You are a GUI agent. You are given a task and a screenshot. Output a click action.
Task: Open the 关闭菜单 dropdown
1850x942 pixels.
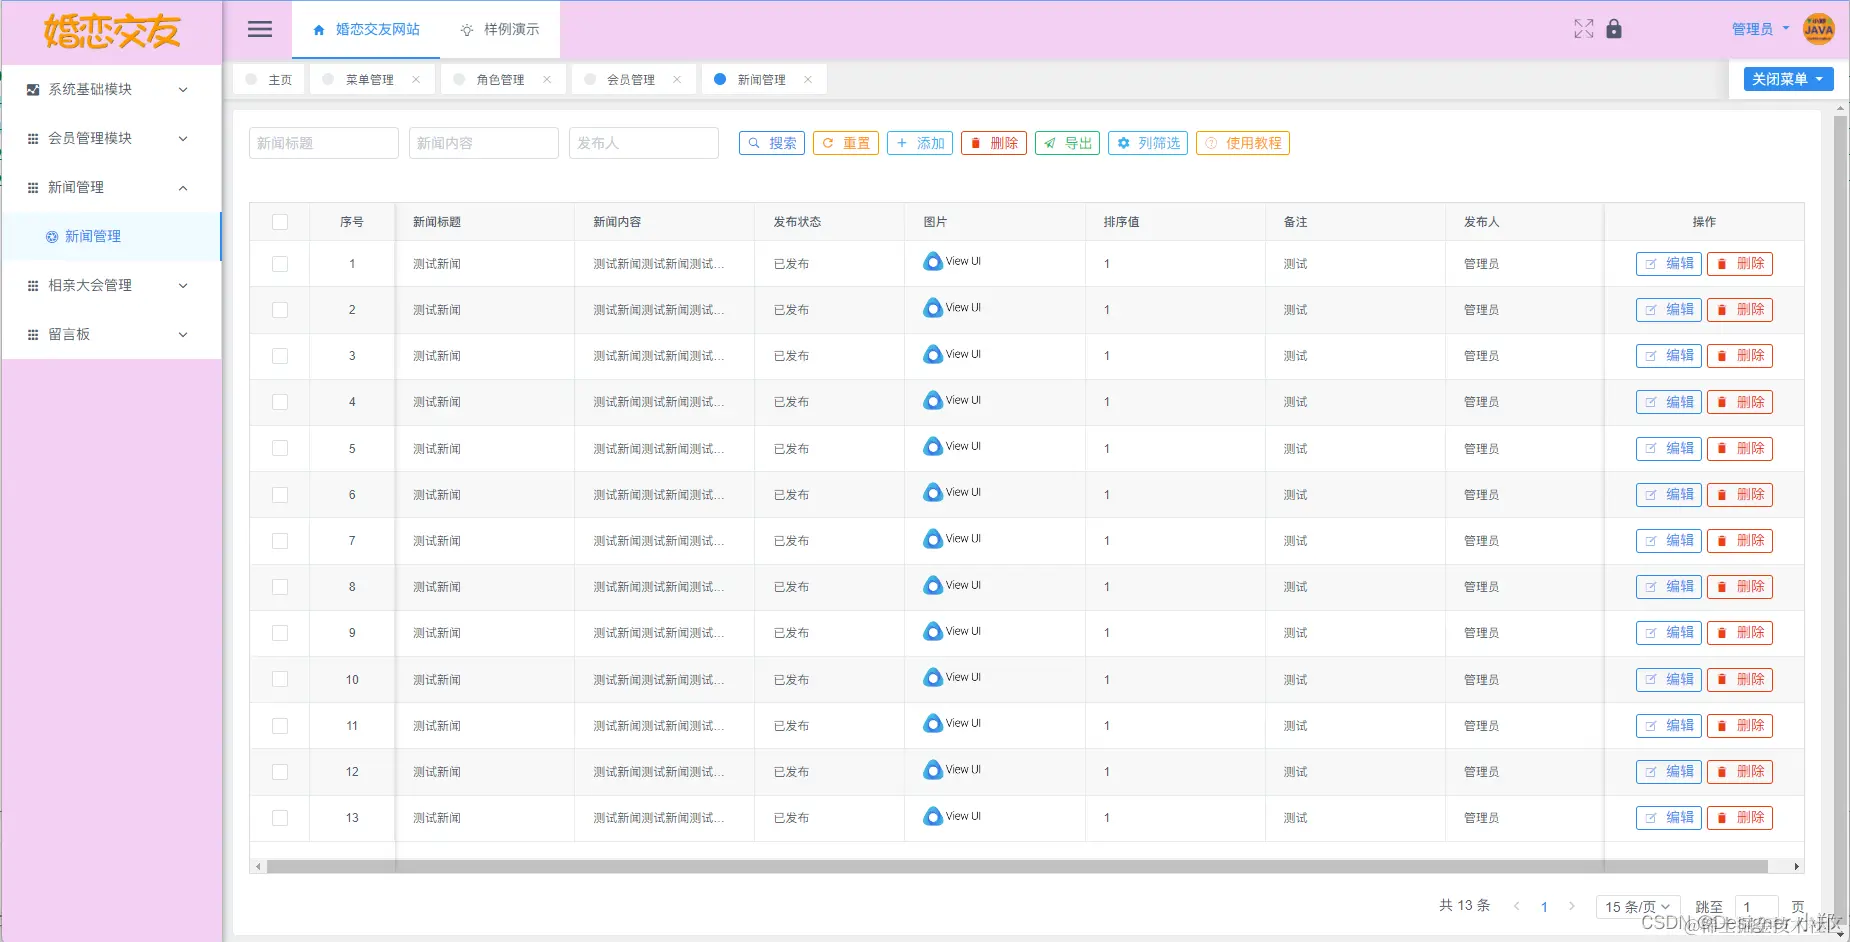pyautogui.click(x=1788, y=79)
